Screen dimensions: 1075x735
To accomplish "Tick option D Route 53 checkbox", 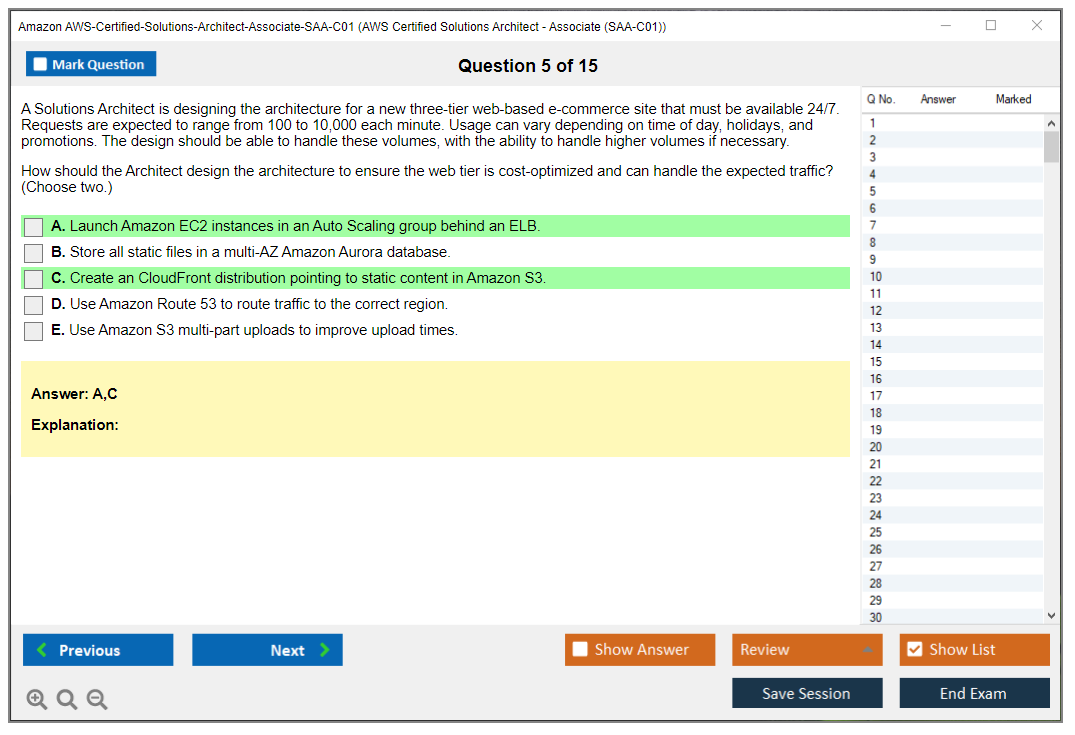I will (x=33, y=305).
